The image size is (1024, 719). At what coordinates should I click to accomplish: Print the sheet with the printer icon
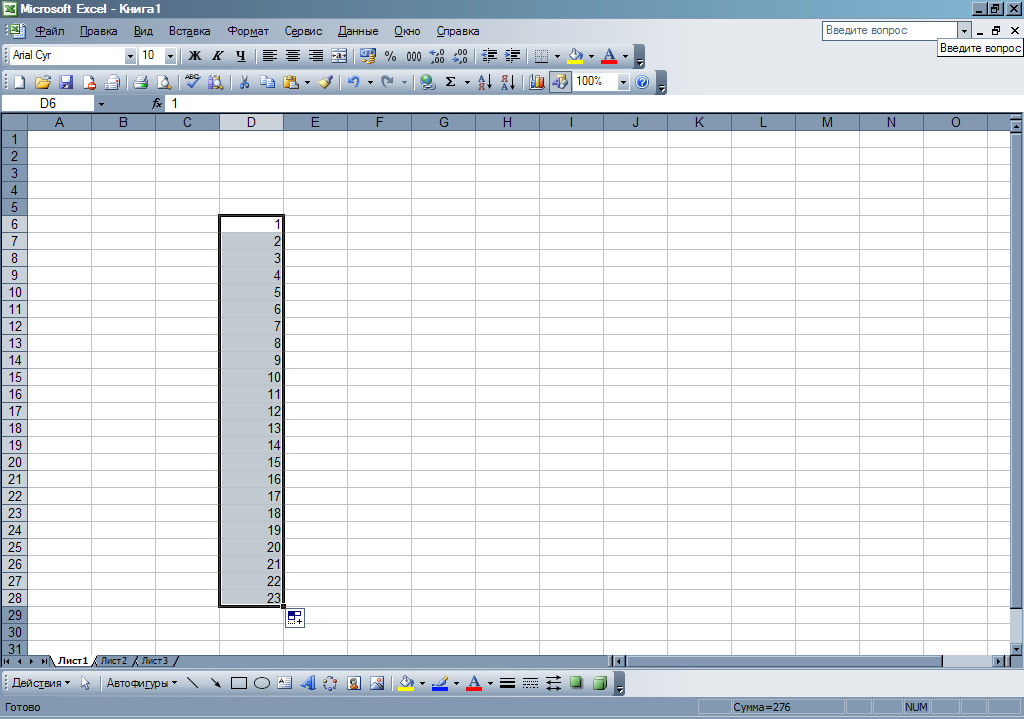coord(140,82)
